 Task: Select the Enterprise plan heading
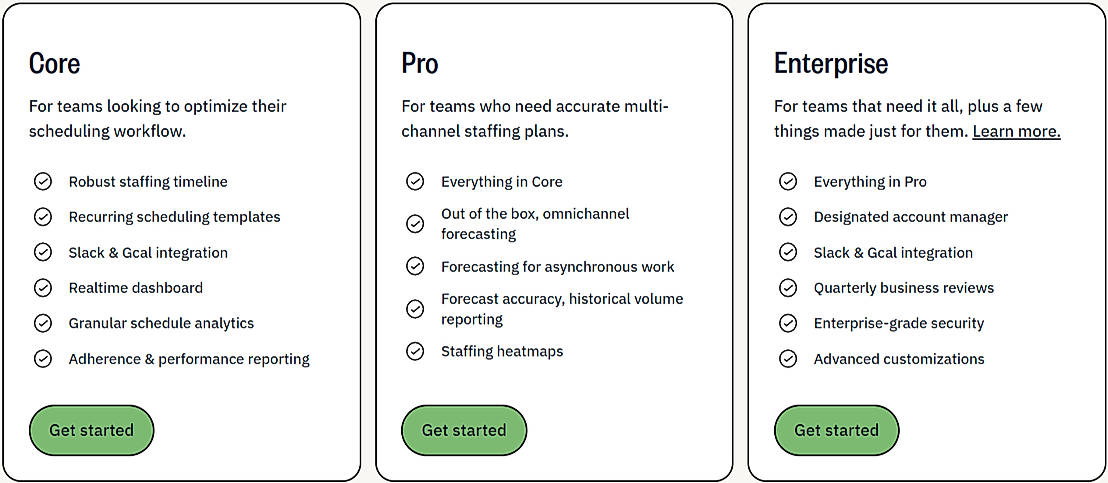point(831,64)
